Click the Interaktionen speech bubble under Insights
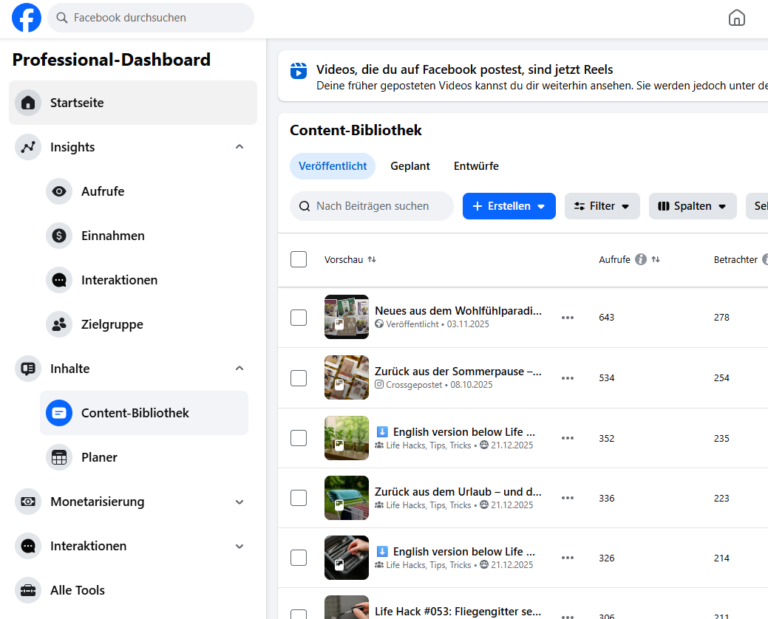This screenshot has height=619, width=768. pyautogui.click(x=59, y=280)
